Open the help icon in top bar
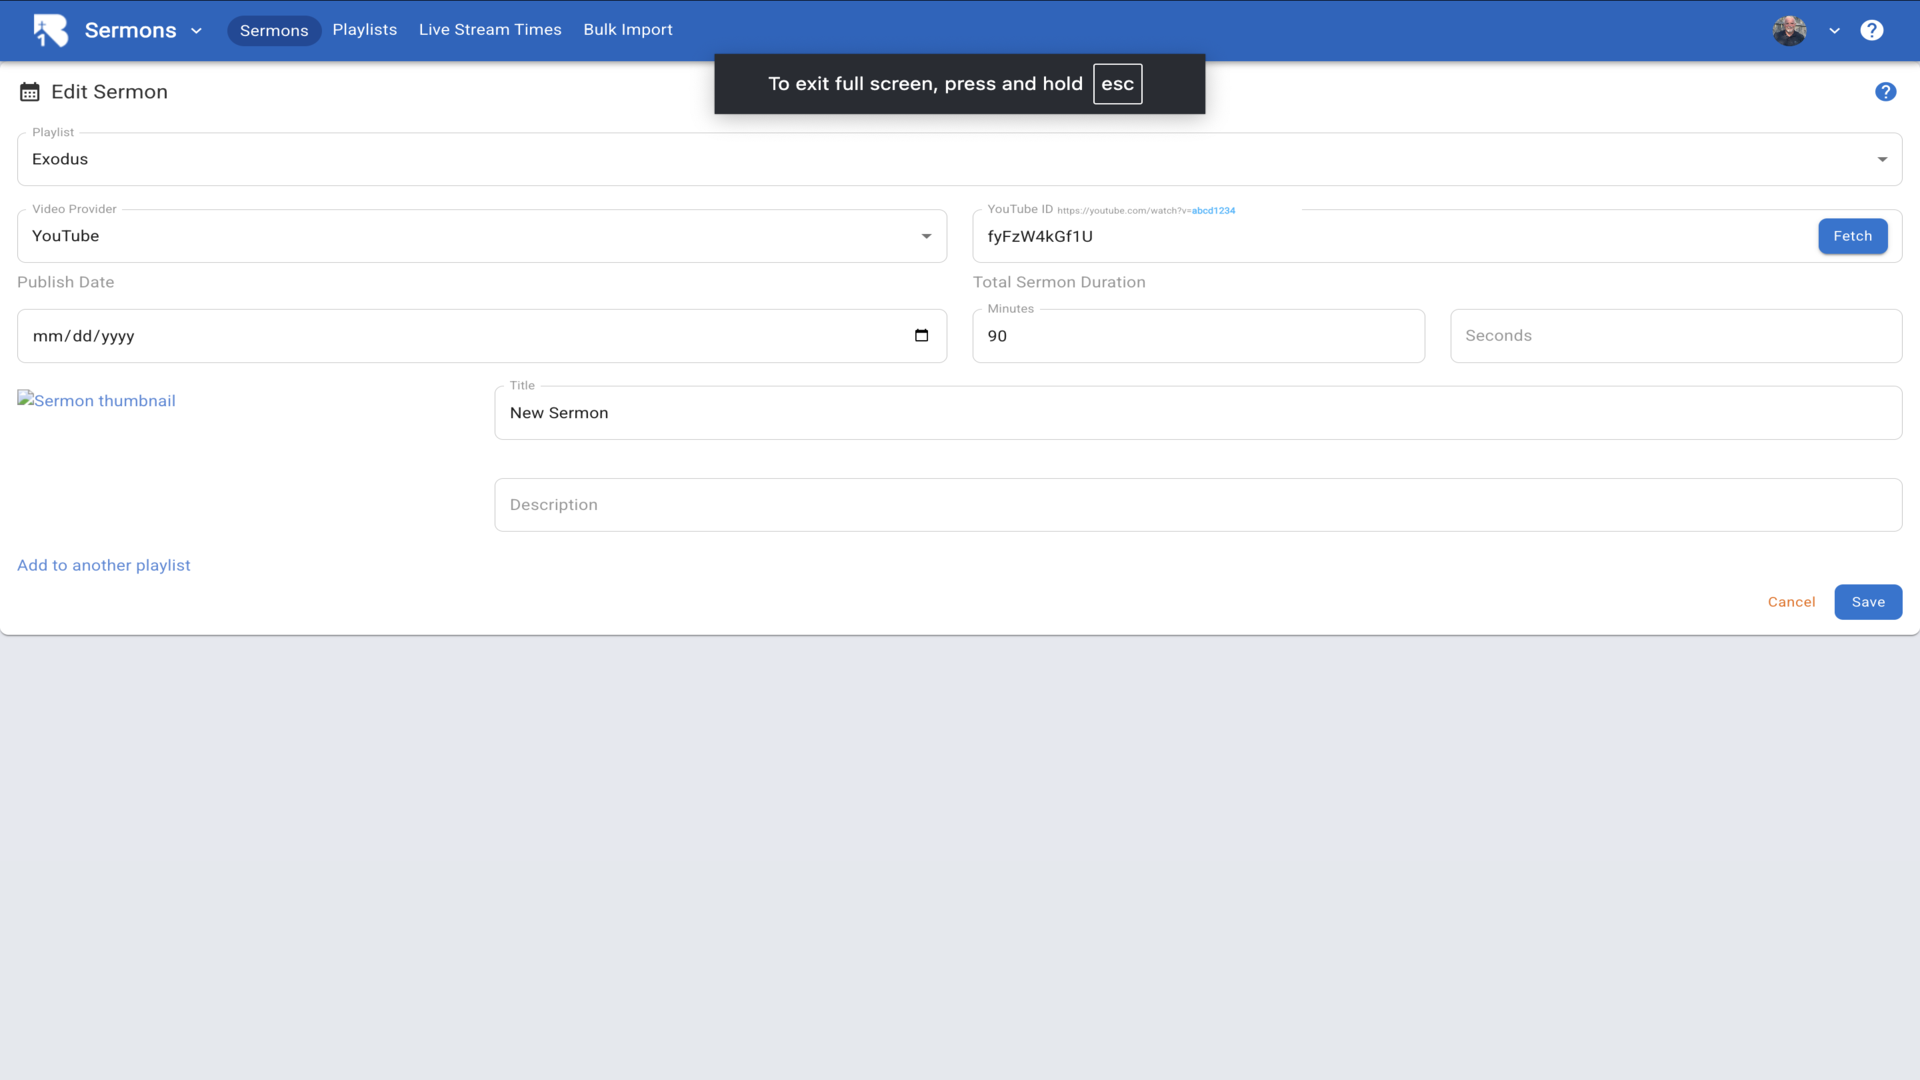This screenshot has width=1920, height=1080. point(1871,30)
